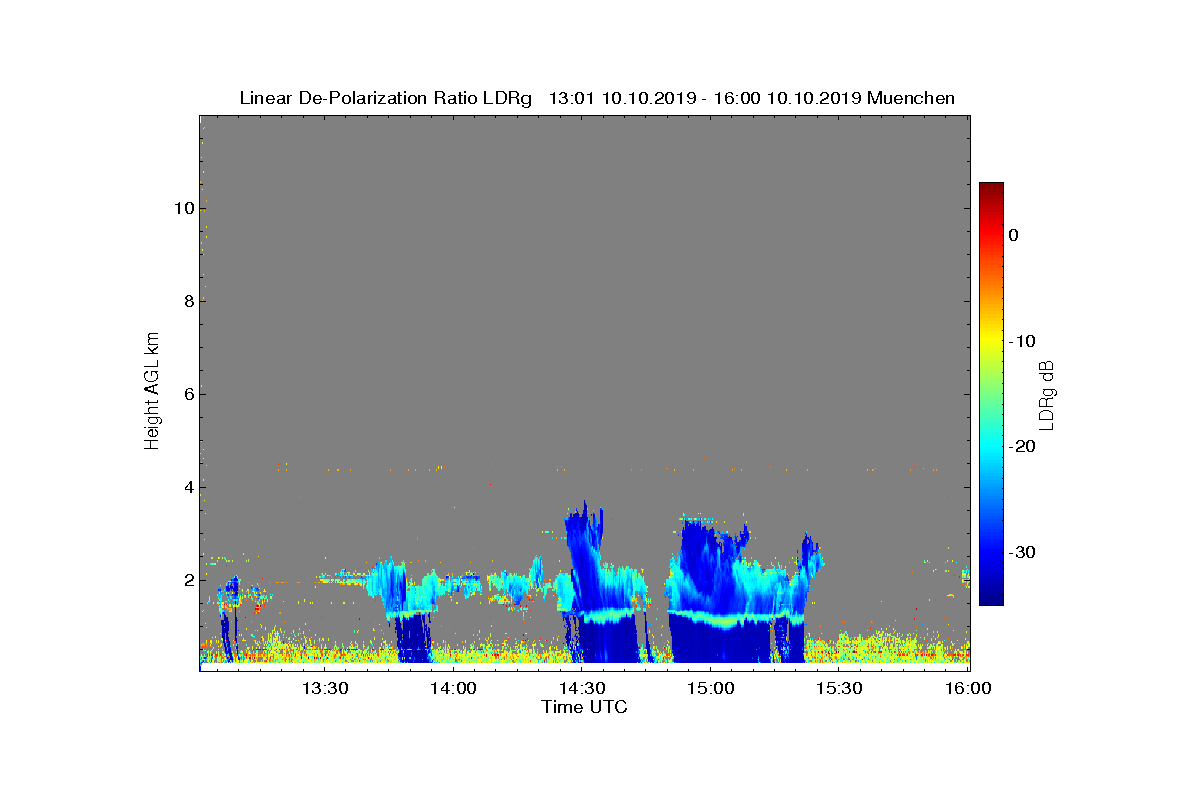Click the 13:30 time tick label
1200x800 pixels.
point(326,688)
